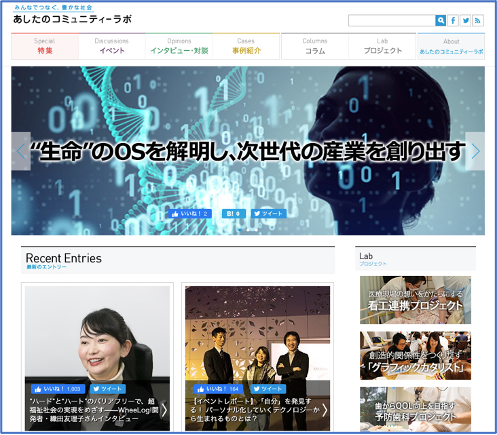The width and height of the screenshot is (497, 435).
Task: Open the RSS feed icon
Action: [478, 21]
